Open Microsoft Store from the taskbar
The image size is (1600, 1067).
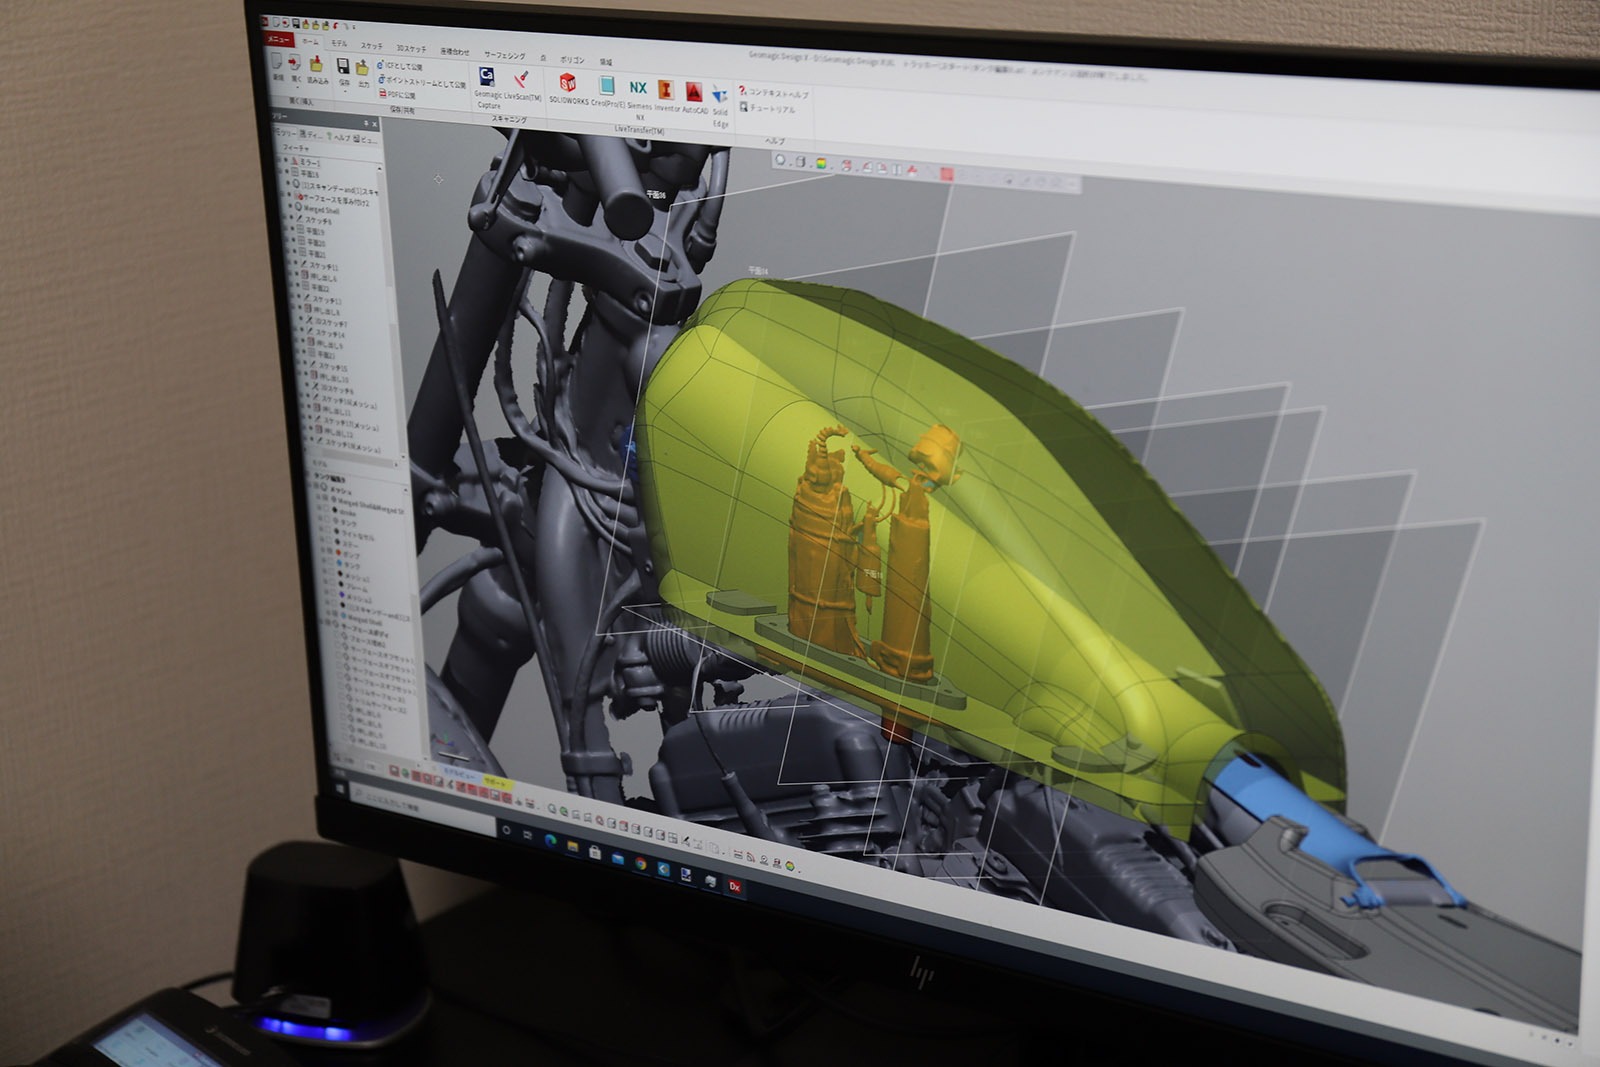(595, 853)
